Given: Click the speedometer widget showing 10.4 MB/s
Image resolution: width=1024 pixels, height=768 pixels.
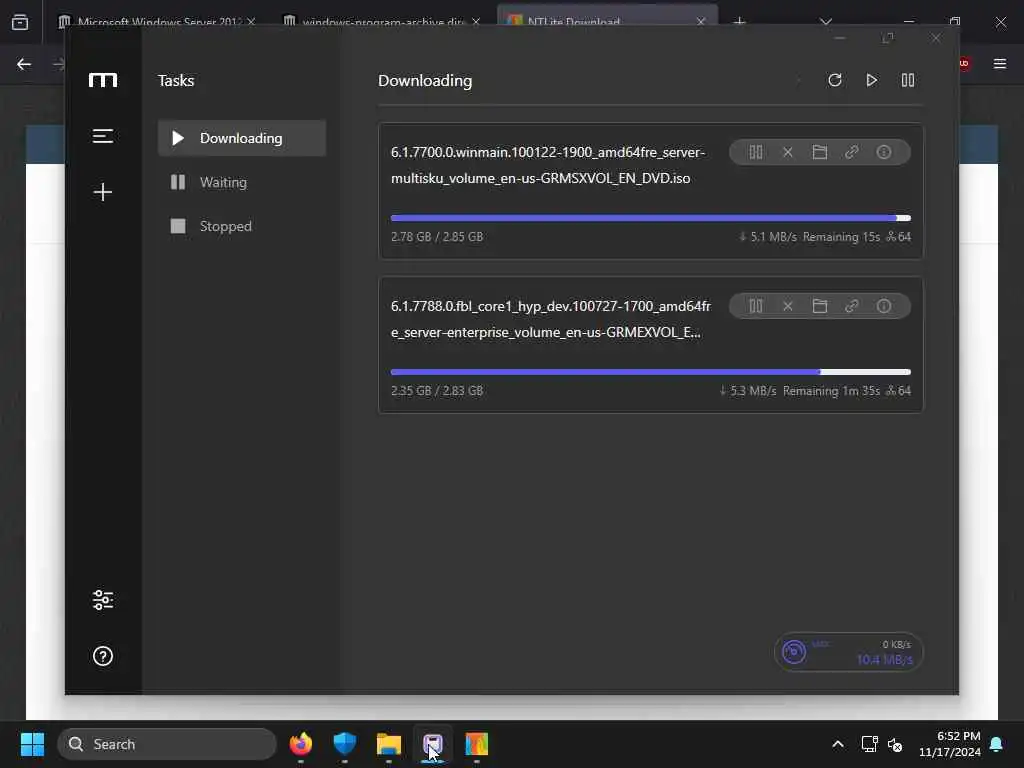Looking at the screenshot, I should point(848,652).
